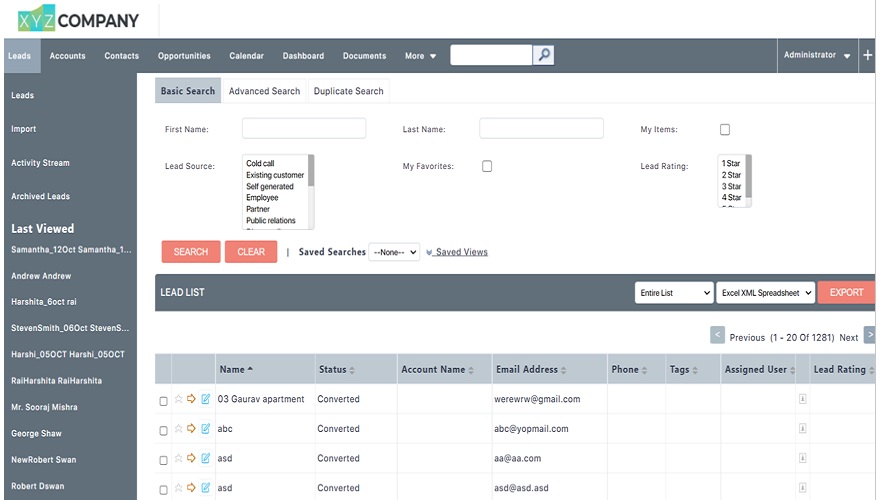Click the global search magnifier icon
This screenshot has width=890, height=500.
[543, 55]
